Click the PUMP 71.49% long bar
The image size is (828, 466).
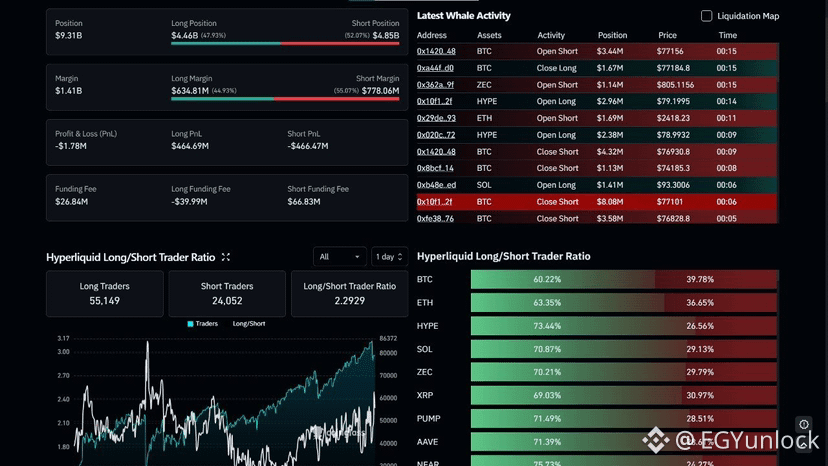(x=581, y=419)
